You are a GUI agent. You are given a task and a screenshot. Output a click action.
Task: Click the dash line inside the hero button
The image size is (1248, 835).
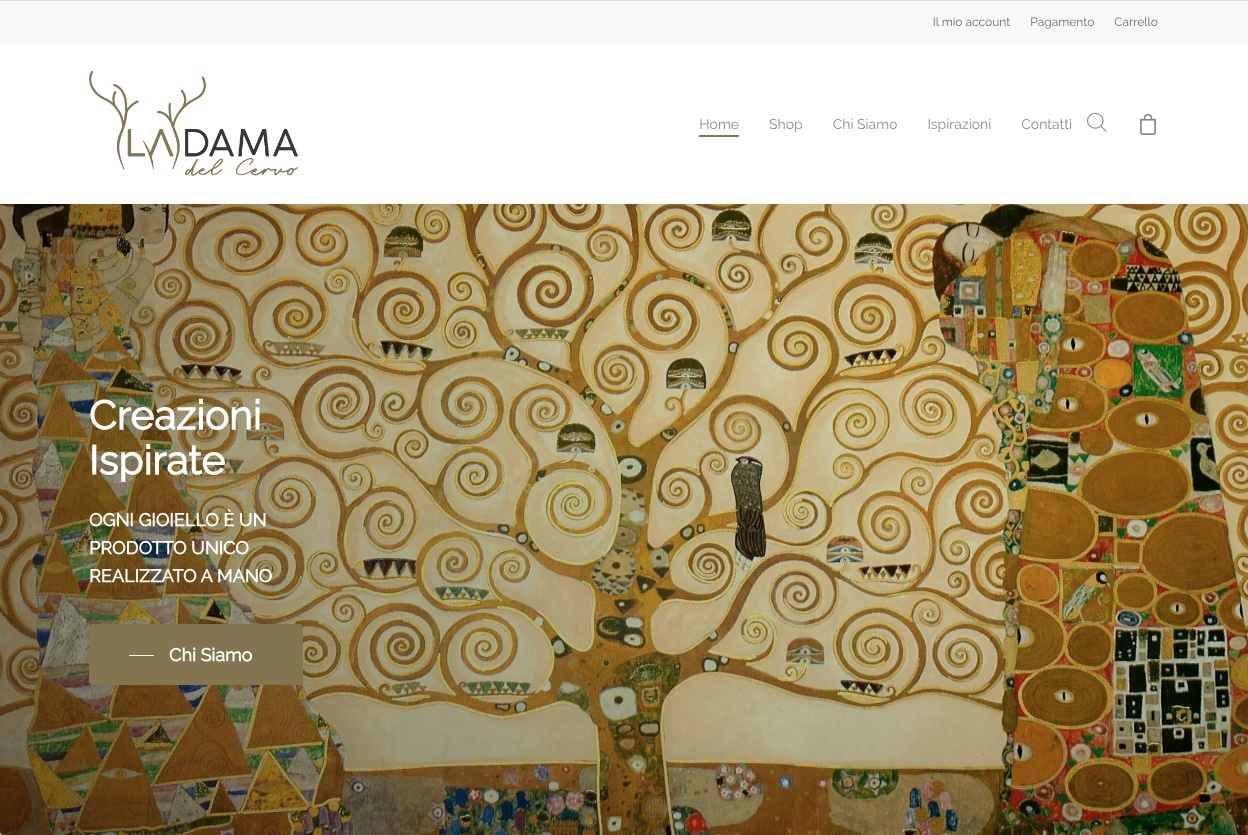(x=141, y=656)
